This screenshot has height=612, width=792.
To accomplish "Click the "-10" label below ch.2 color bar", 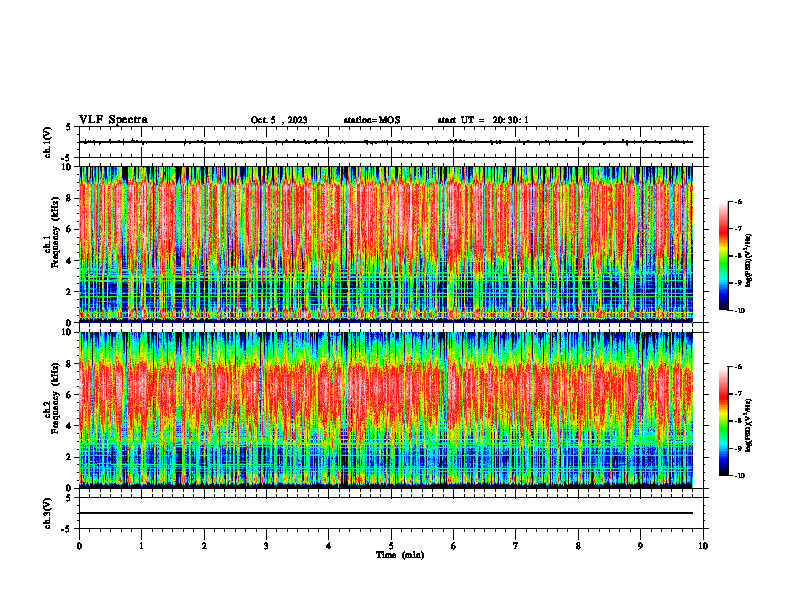I will coord(739,476).
